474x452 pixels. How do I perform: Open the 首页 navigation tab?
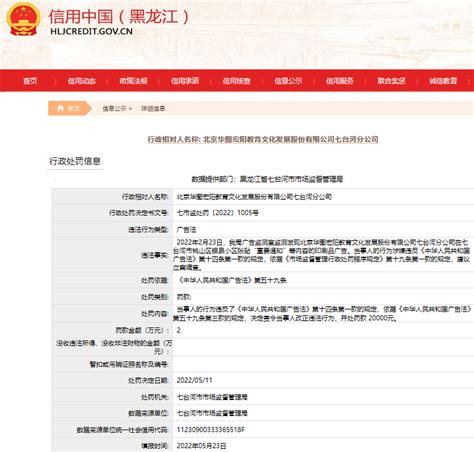30,81
